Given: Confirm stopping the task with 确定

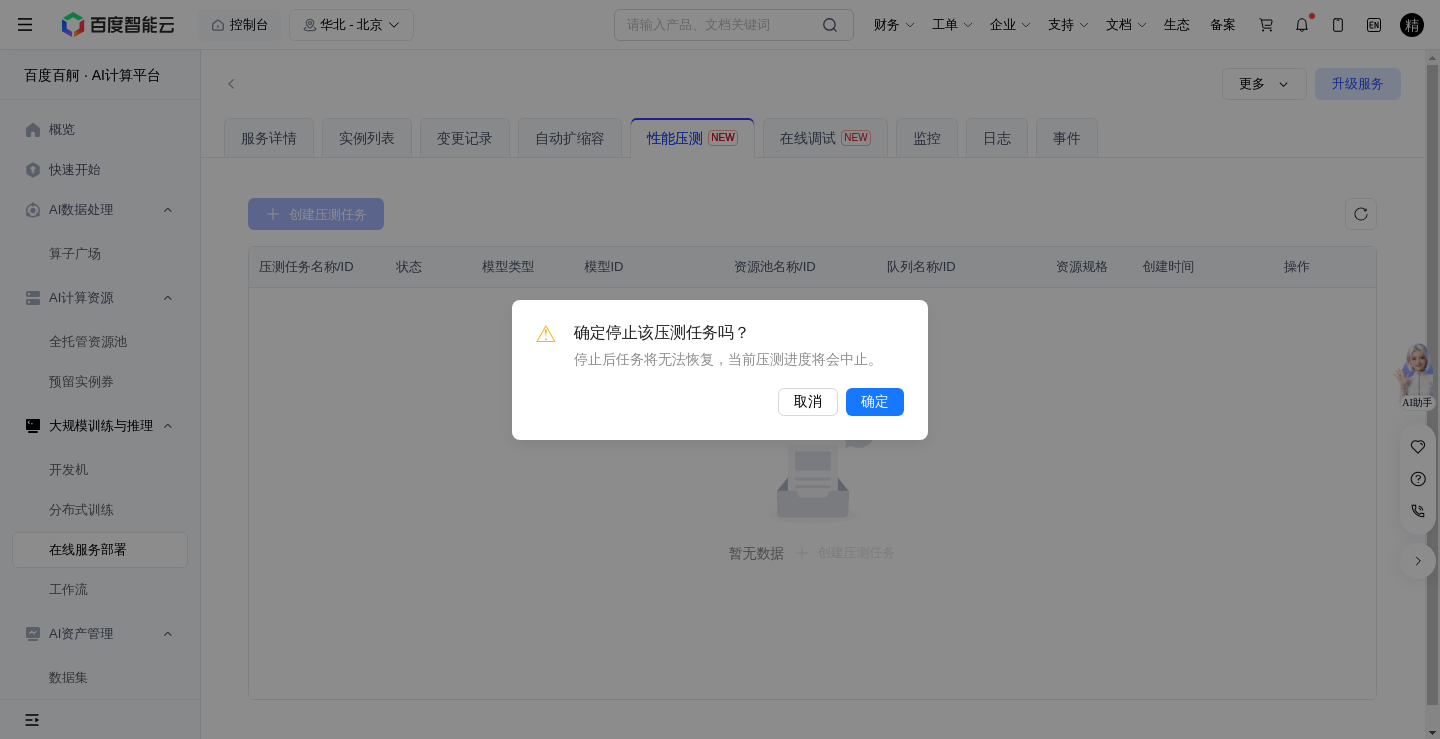Looking at the screenshot, I should coord(875,402).
